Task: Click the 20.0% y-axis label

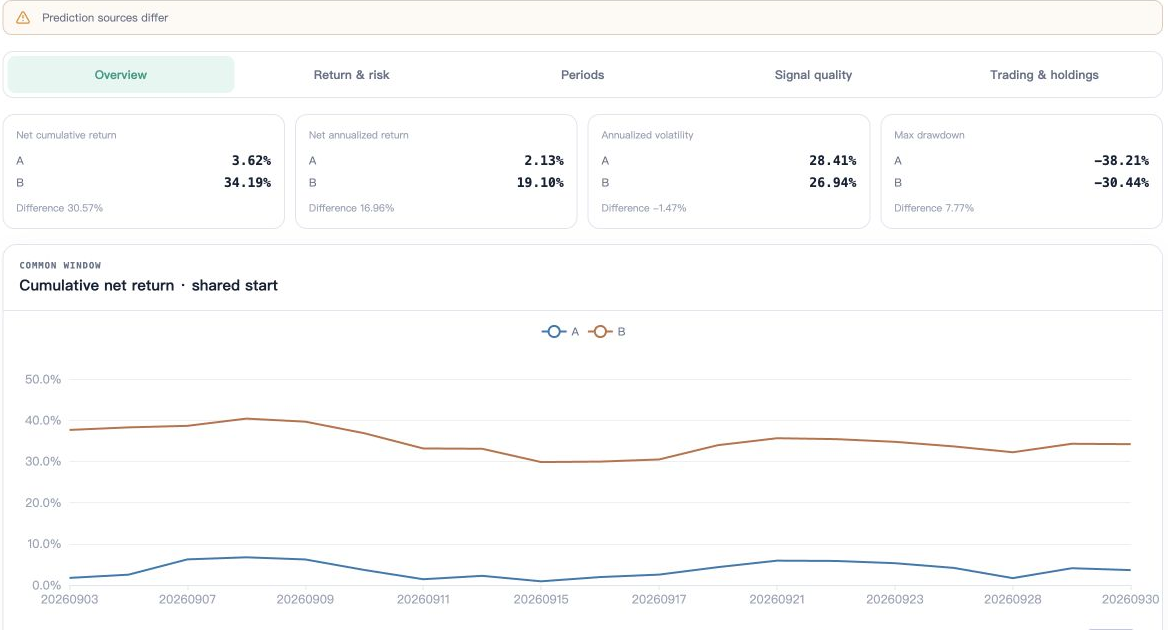Action: pyautogui.click(x=42, y=503)
